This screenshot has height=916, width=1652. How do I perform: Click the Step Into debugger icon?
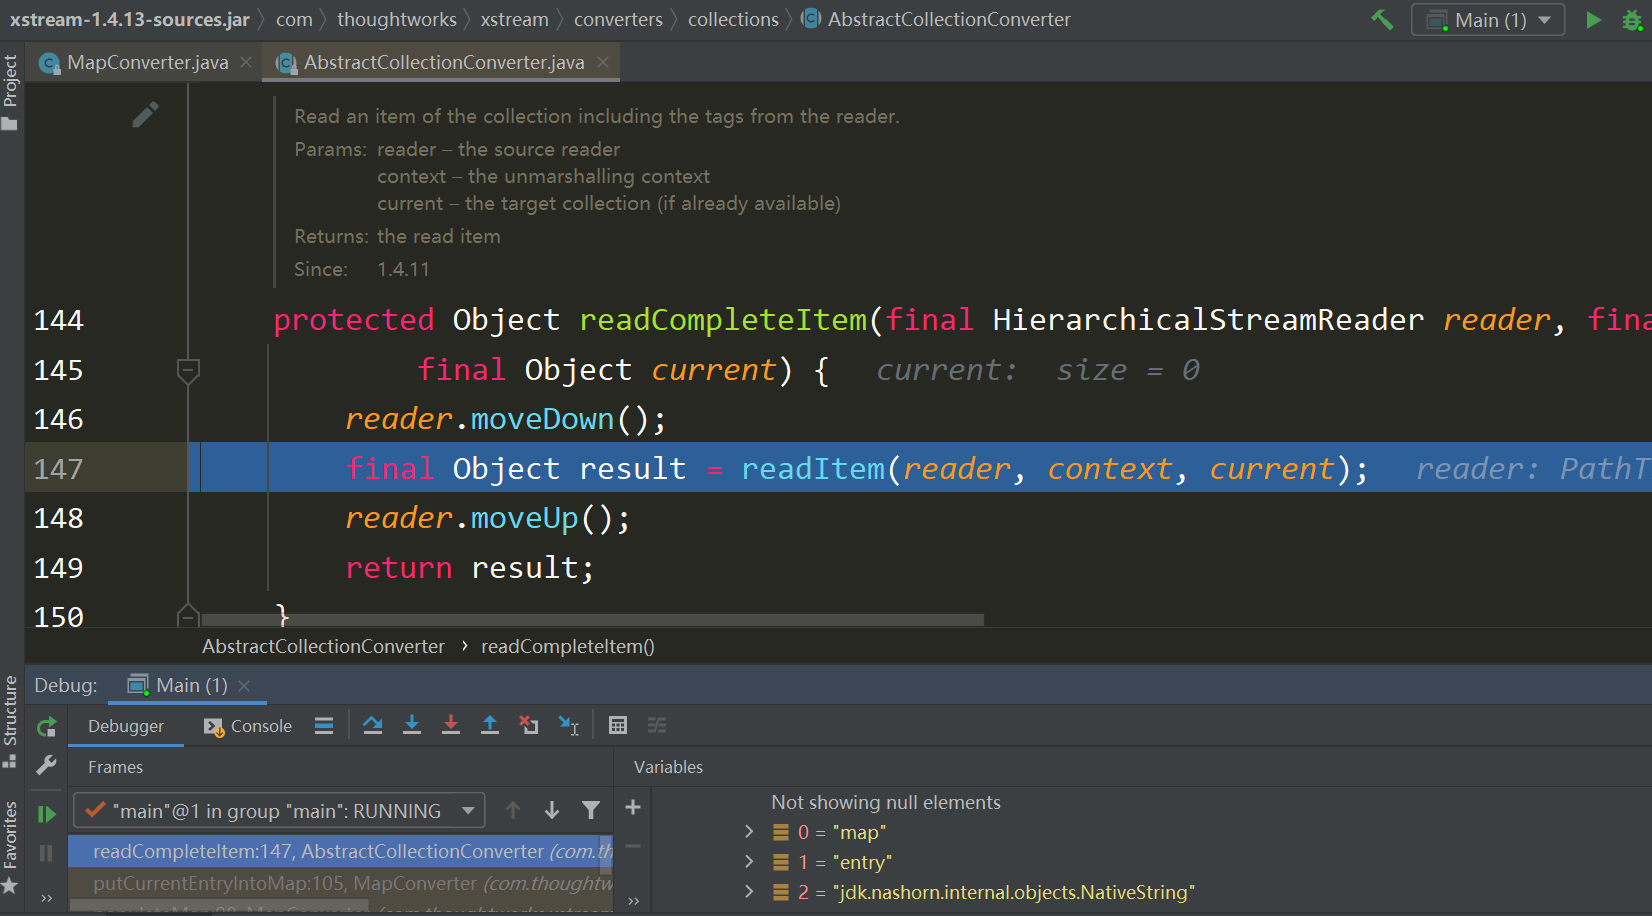point(412,725)
